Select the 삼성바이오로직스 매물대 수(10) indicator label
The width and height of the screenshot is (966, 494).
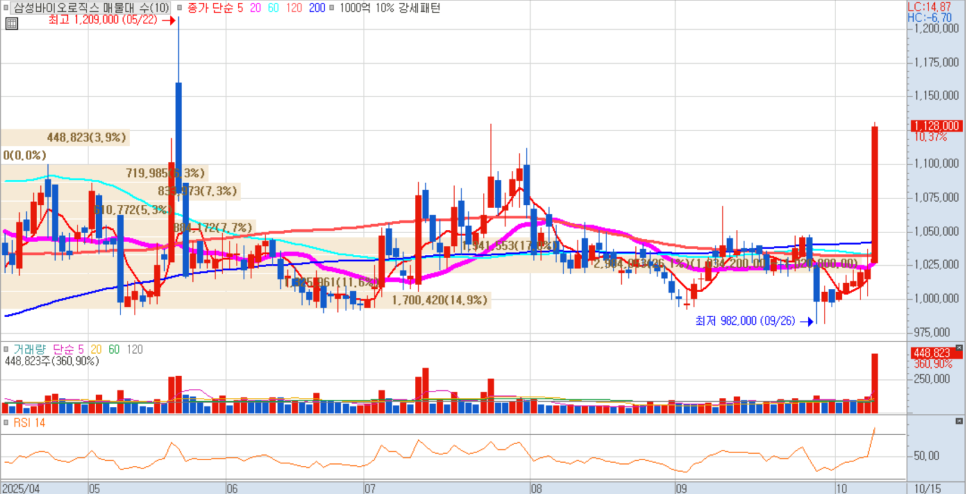[x=91, y=9]
